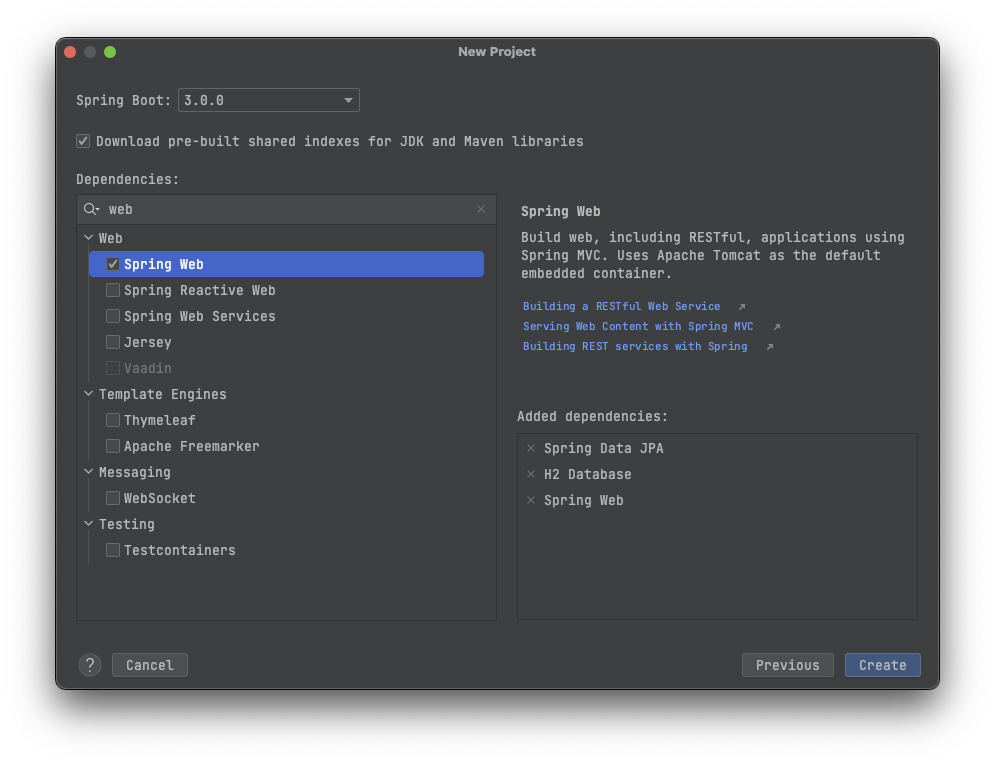Open Building REST services with Spring link
Screen dimensions: 995x763
pyautogui.click(x=635, y=347)
